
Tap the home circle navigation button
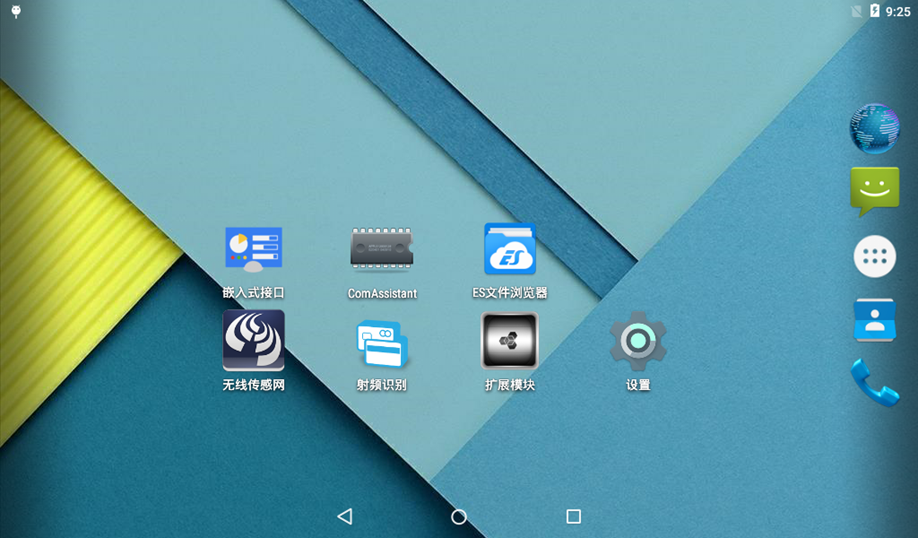[459, 516]
